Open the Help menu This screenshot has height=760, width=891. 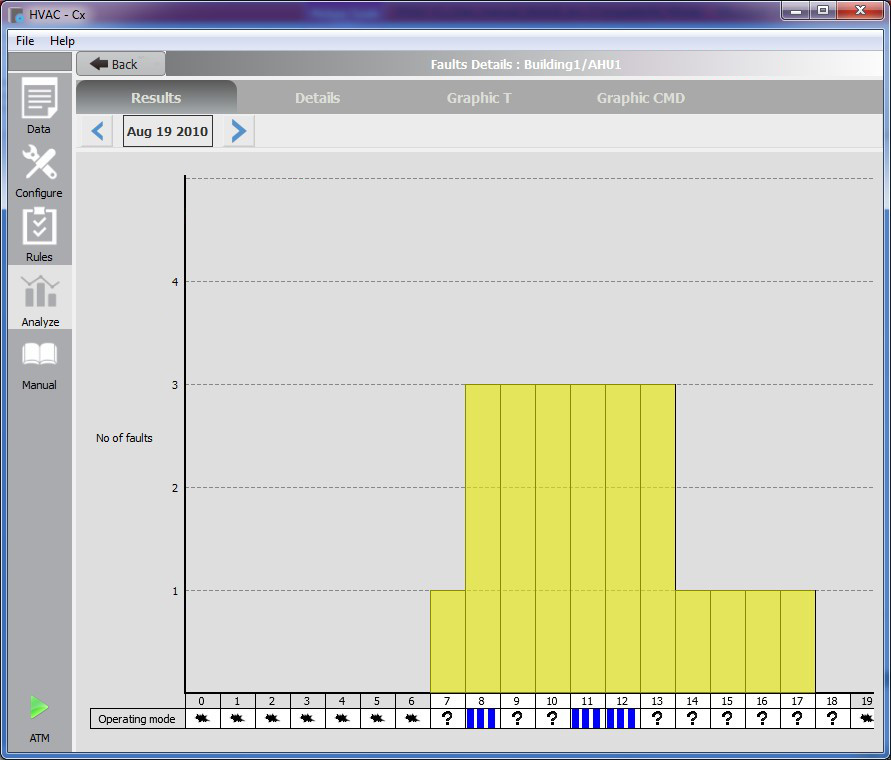pos(62,41)
